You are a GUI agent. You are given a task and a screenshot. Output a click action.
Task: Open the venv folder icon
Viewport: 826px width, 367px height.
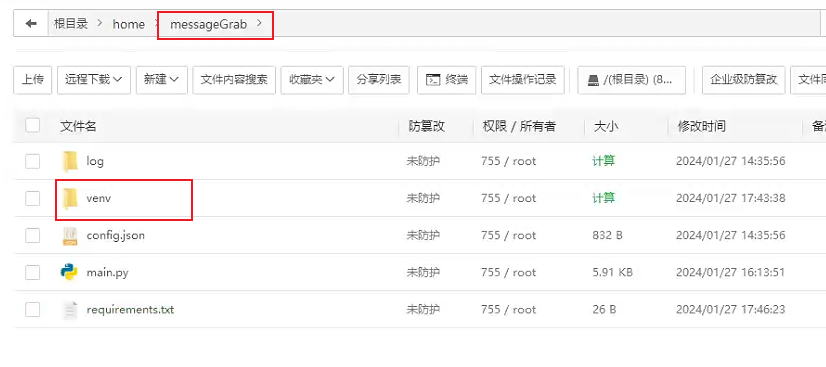(70, 199)
